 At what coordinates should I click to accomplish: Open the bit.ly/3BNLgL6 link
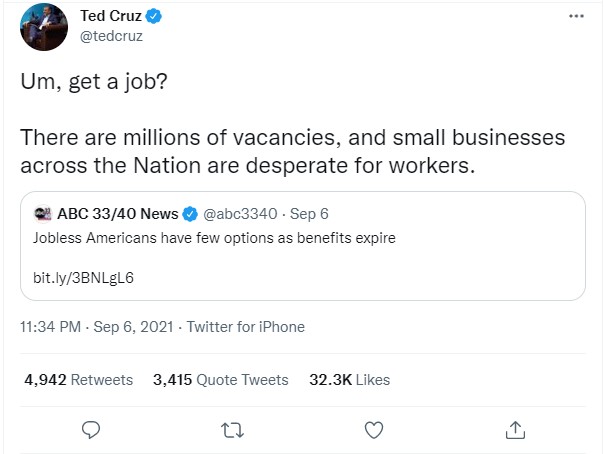click(84, 277)
